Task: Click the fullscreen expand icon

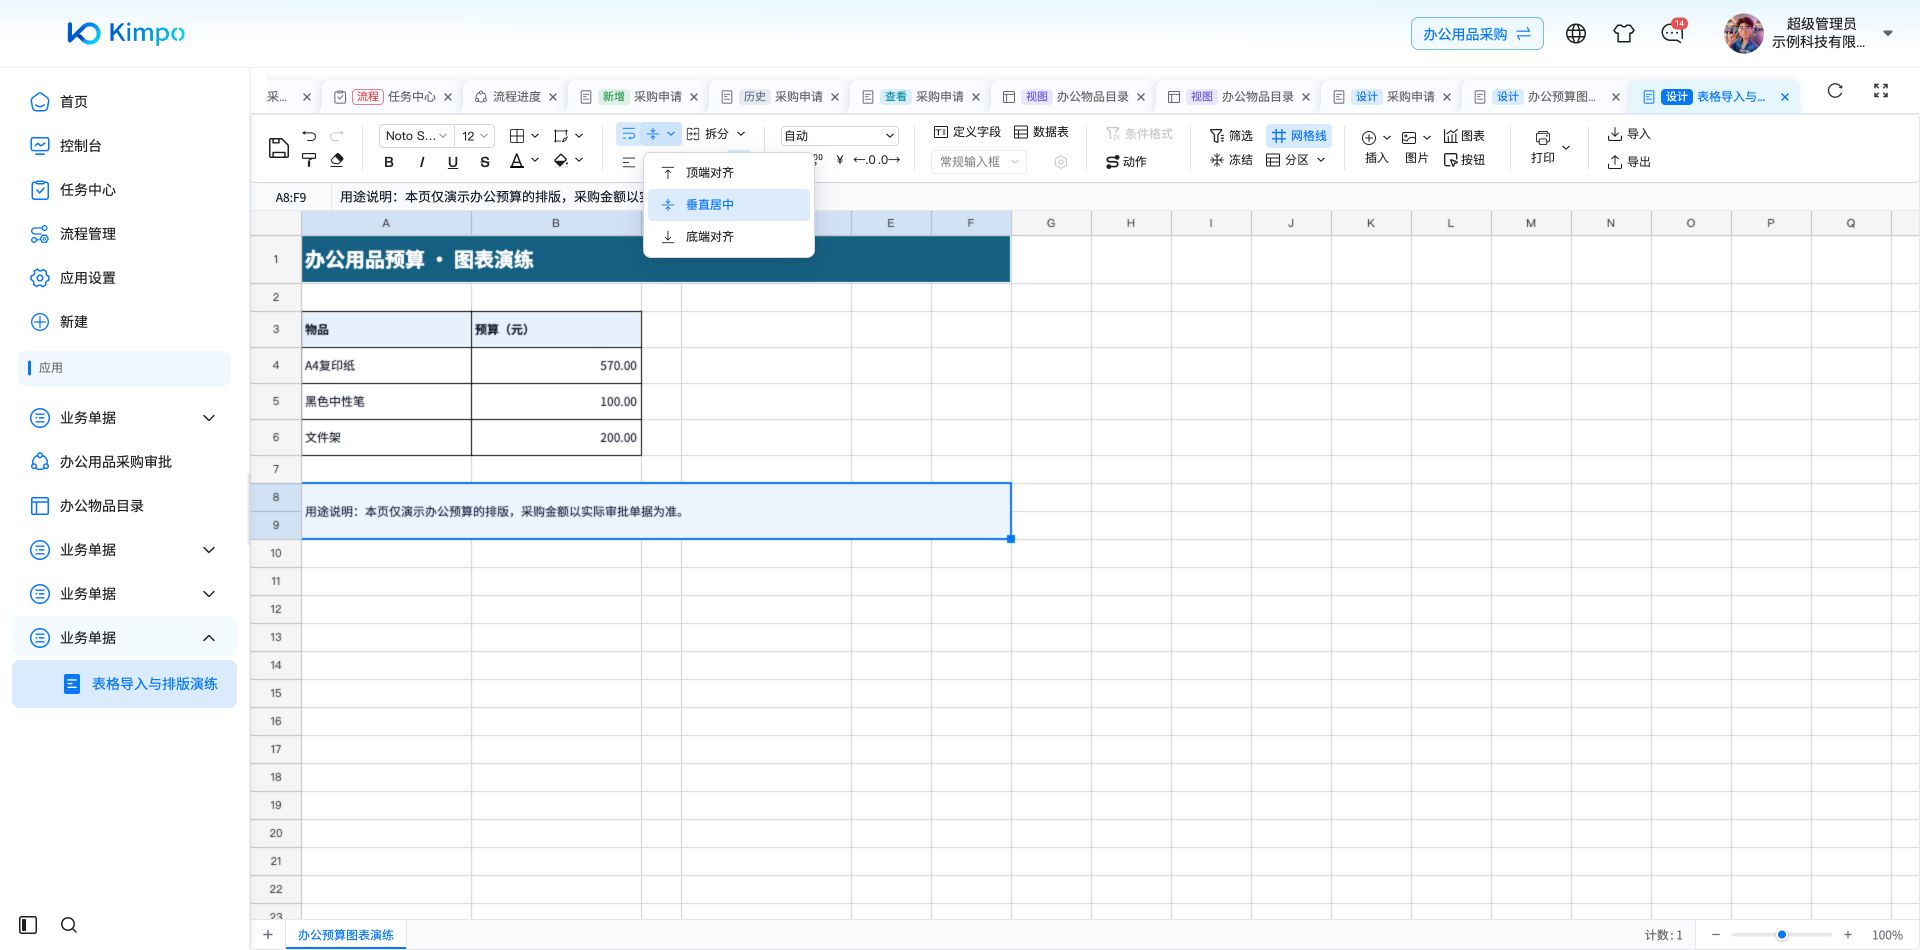Action: [x=1881, y=90]
